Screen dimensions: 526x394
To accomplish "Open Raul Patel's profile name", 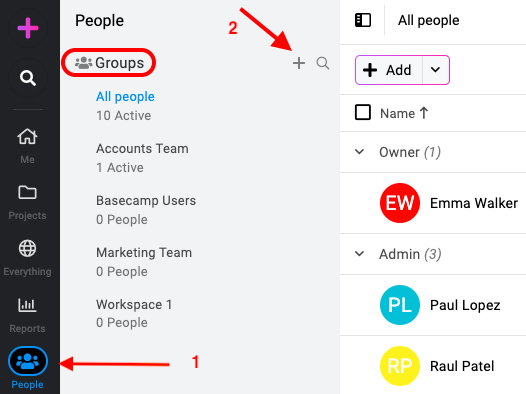I will [462, 366].
